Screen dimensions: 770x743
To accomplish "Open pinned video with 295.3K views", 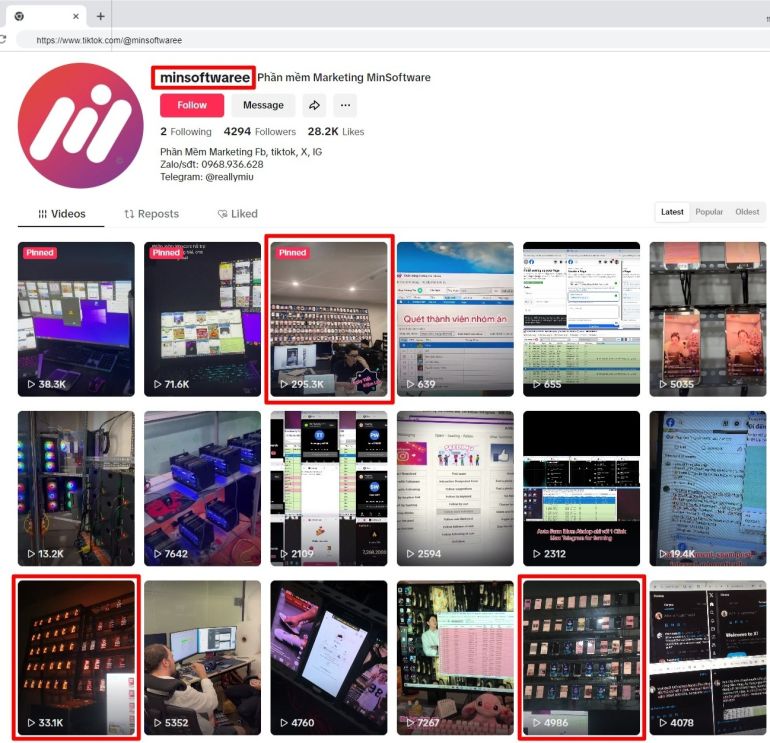I will pos(329,319).
